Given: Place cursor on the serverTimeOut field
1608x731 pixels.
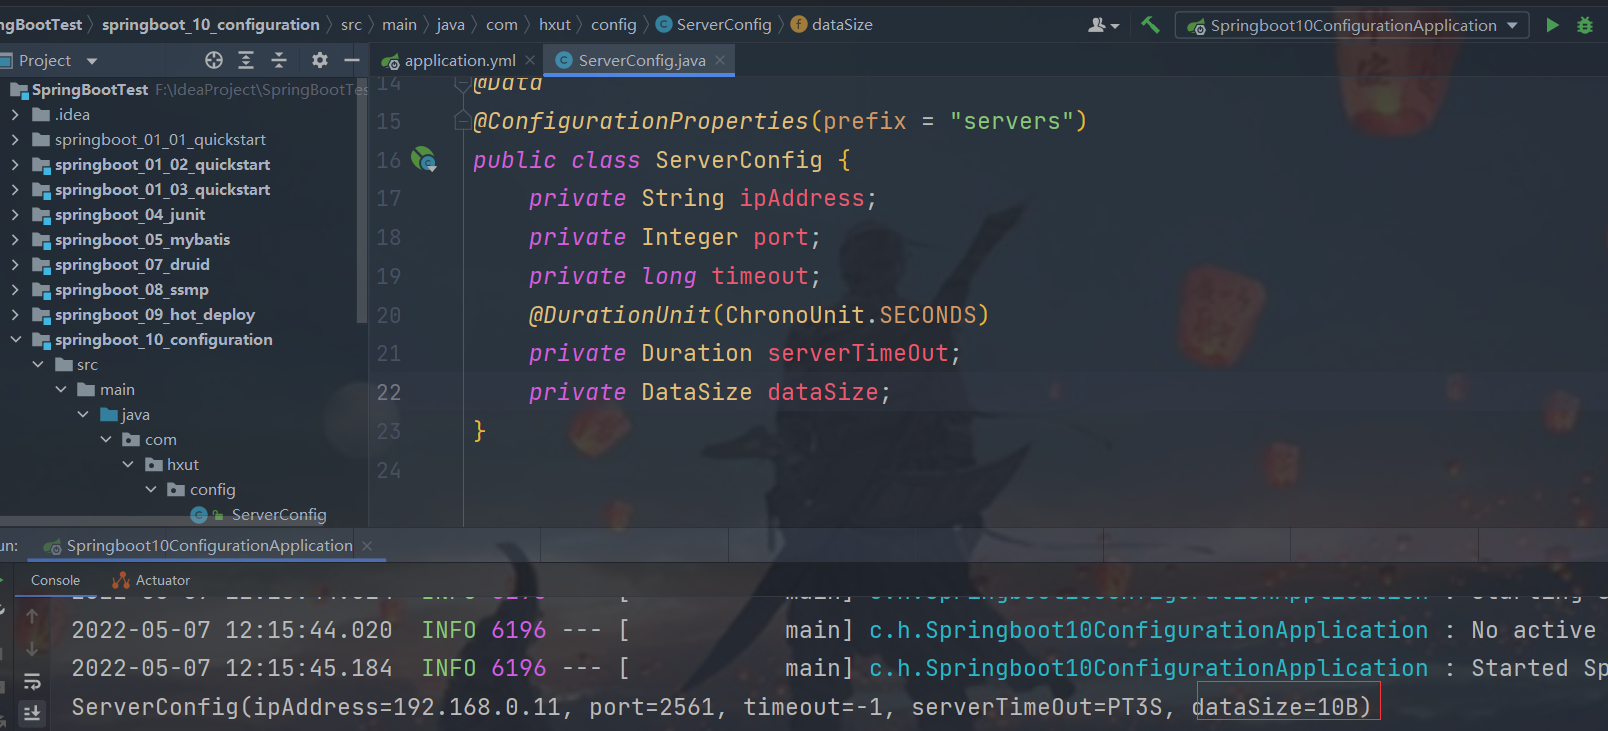Looking at the screenshot, I should pyautogui.click(x=857, y=353).
